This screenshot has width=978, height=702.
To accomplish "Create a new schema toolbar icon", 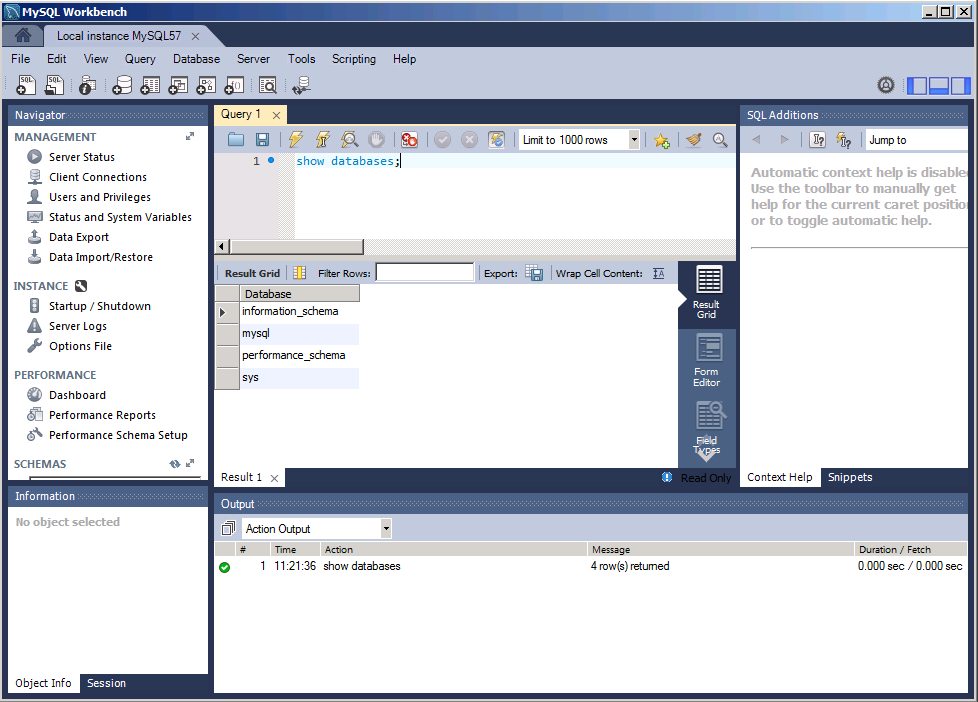I will click(122, 85).
